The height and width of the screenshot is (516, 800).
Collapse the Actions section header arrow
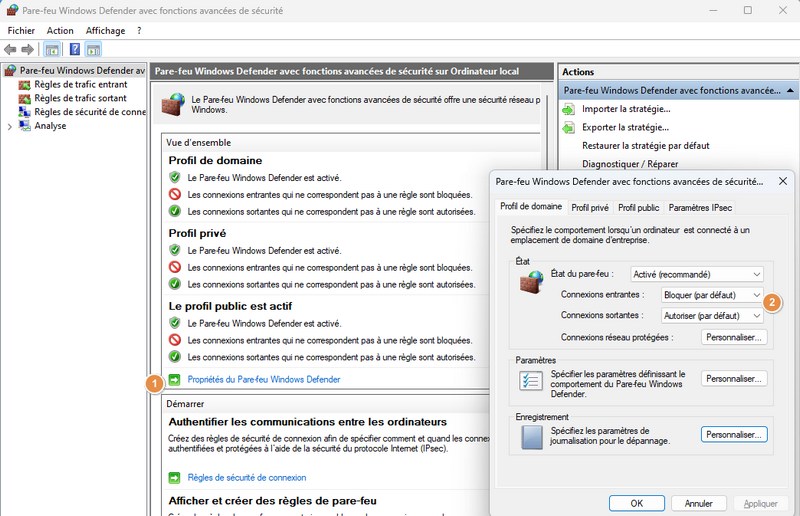(790, 90)
